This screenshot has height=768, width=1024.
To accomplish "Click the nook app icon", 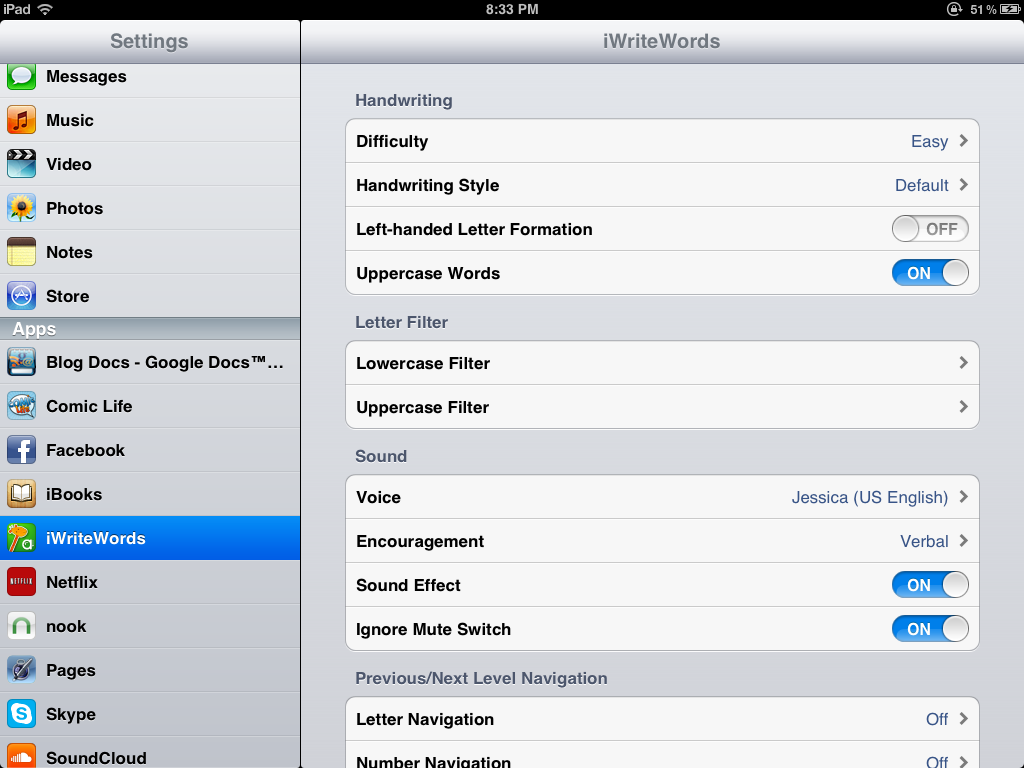I will [x=21, y=626].
